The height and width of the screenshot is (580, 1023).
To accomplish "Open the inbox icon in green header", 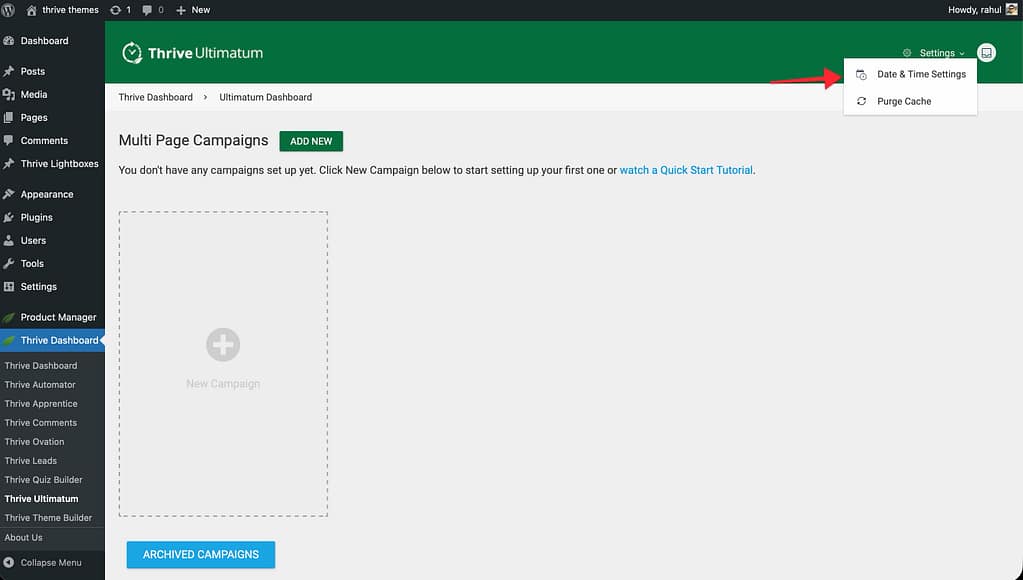I will tap(986, 53).
